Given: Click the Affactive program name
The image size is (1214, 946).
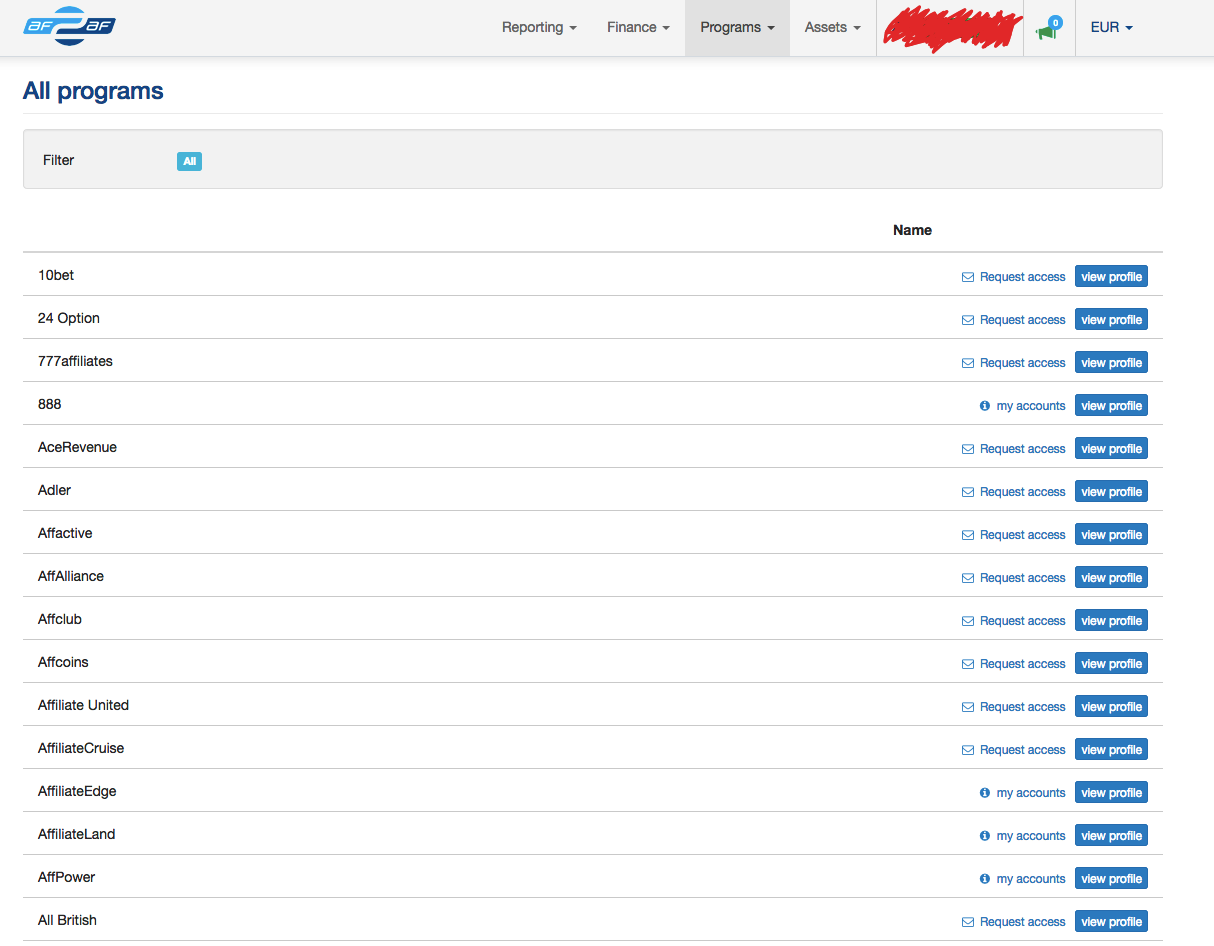Looking at the screenshot, I should coord(65,533).
